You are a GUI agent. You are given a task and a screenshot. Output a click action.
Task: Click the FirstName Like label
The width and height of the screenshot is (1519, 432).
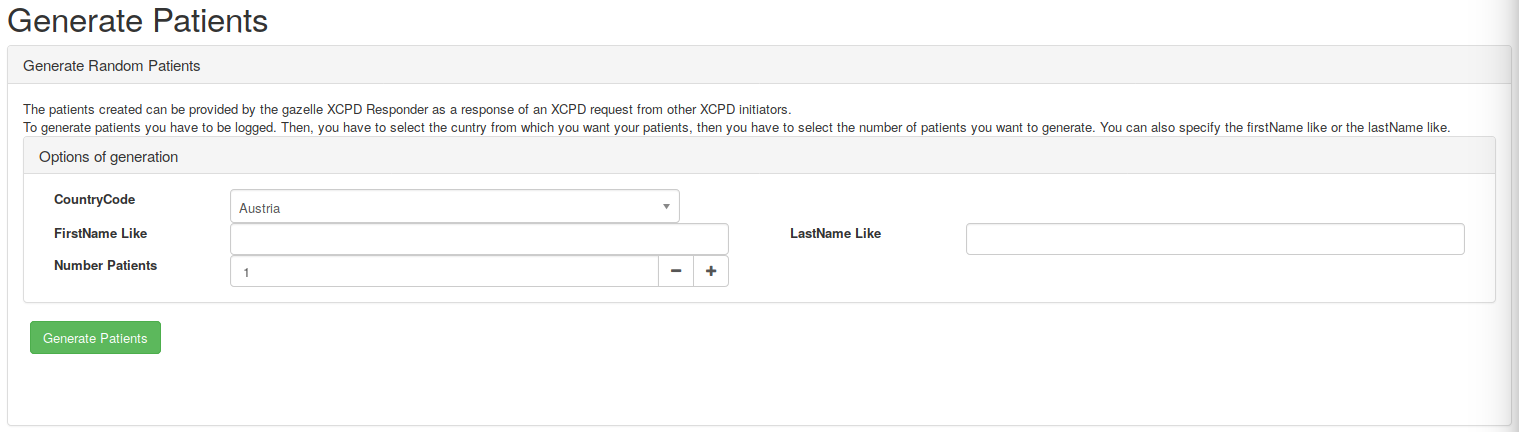[x=100, y=233]
